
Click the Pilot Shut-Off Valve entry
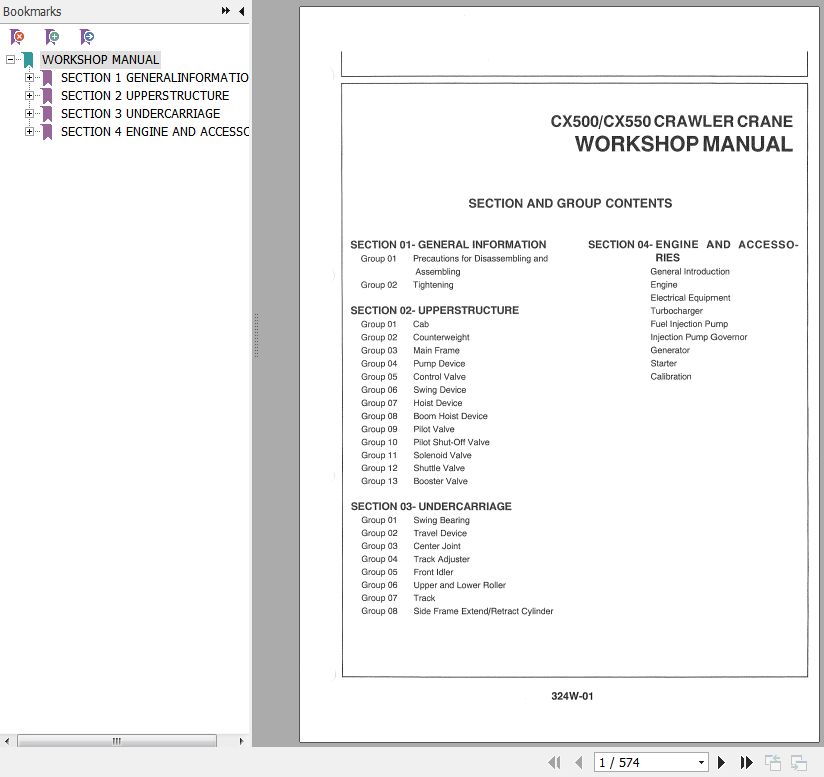451,442
